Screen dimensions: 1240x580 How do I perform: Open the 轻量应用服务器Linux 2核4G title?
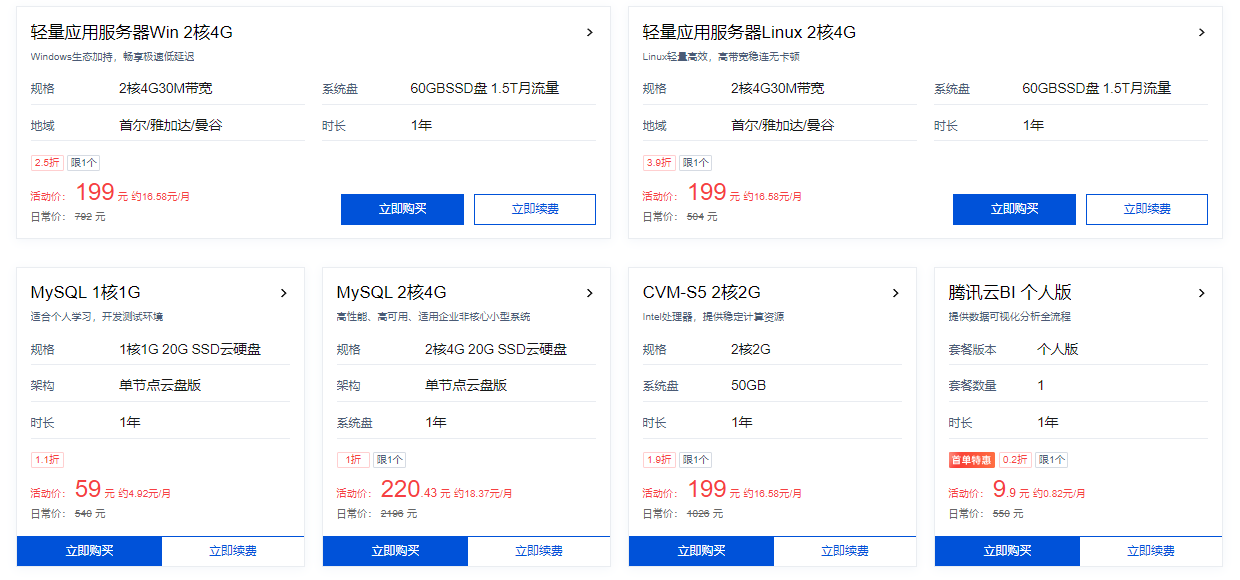point(749,32)
